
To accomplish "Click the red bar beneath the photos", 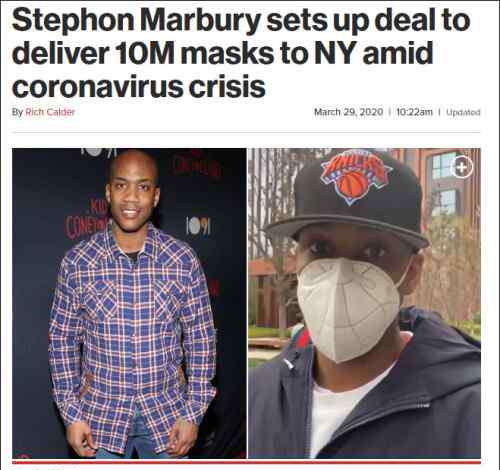I will tap(247, 462).
